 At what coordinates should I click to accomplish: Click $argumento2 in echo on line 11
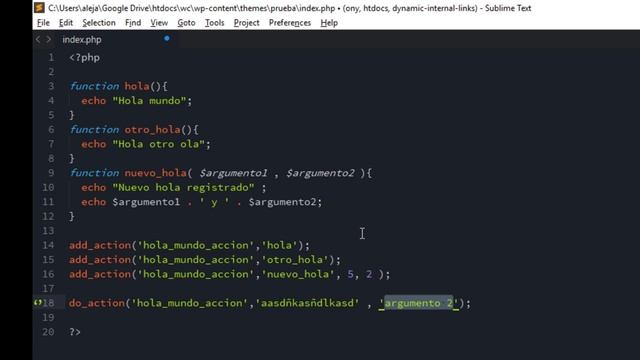coord(282,202)
